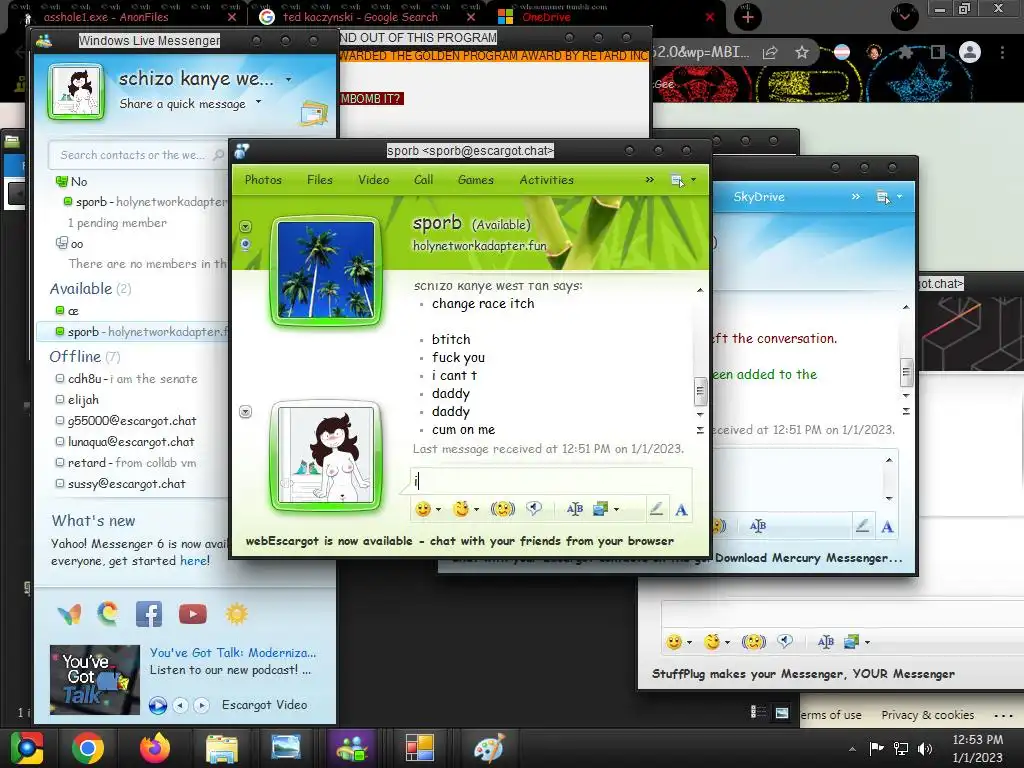Expand the SkyDrive window overflow chevron

point(856,197)
